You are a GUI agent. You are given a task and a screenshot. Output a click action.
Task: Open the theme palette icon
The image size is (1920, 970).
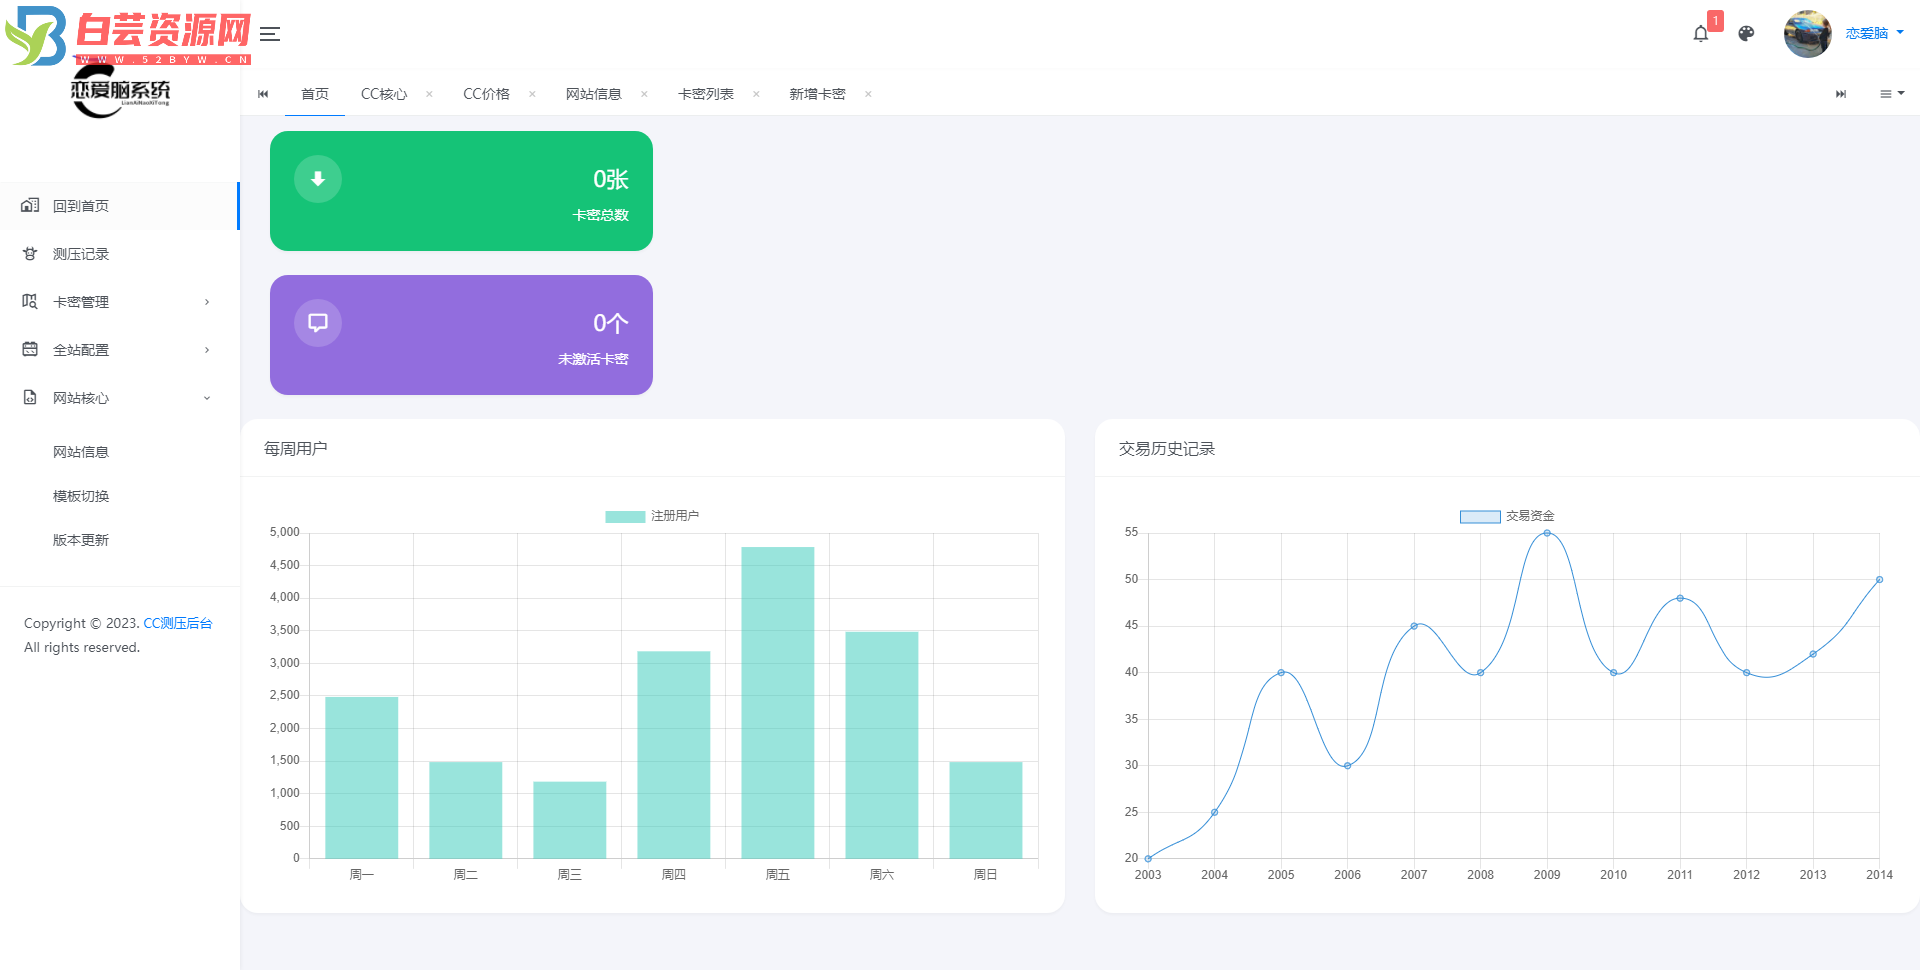pyautogui.click(x=1746, y=34)
